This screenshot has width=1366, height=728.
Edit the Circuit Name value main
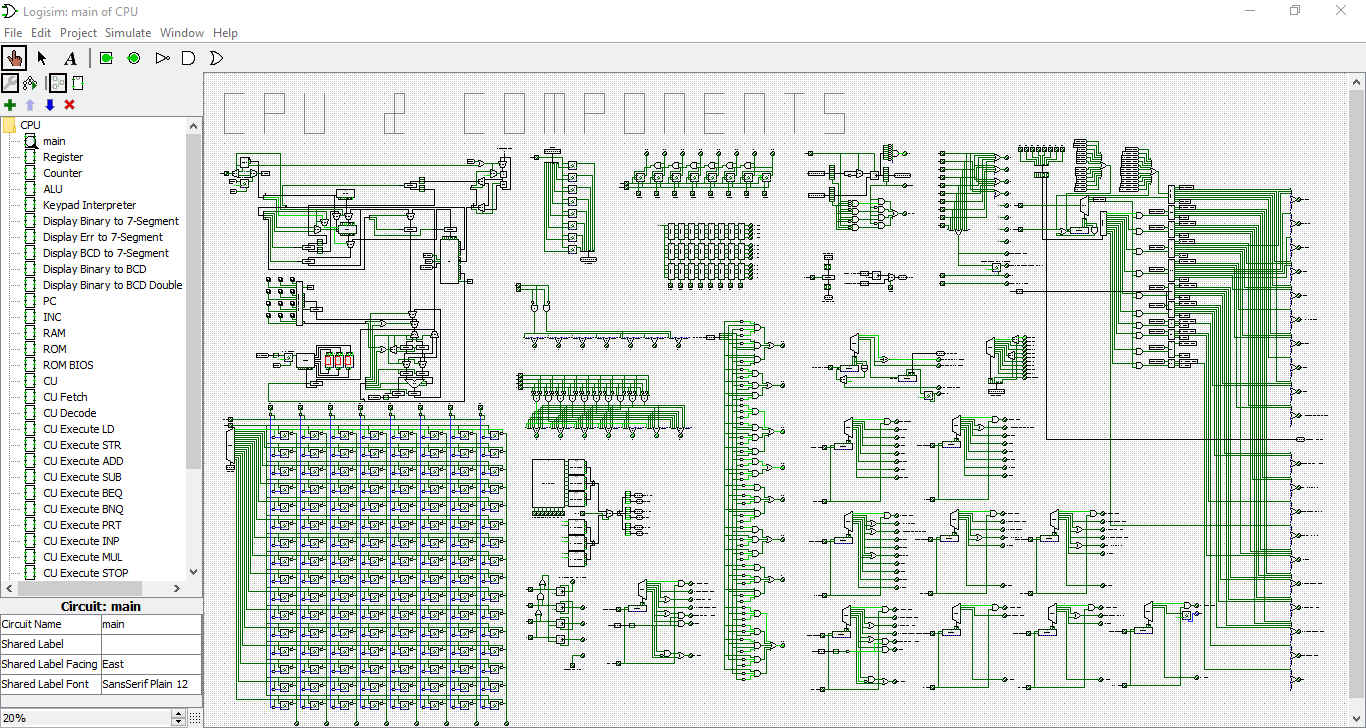pos(151,624)
